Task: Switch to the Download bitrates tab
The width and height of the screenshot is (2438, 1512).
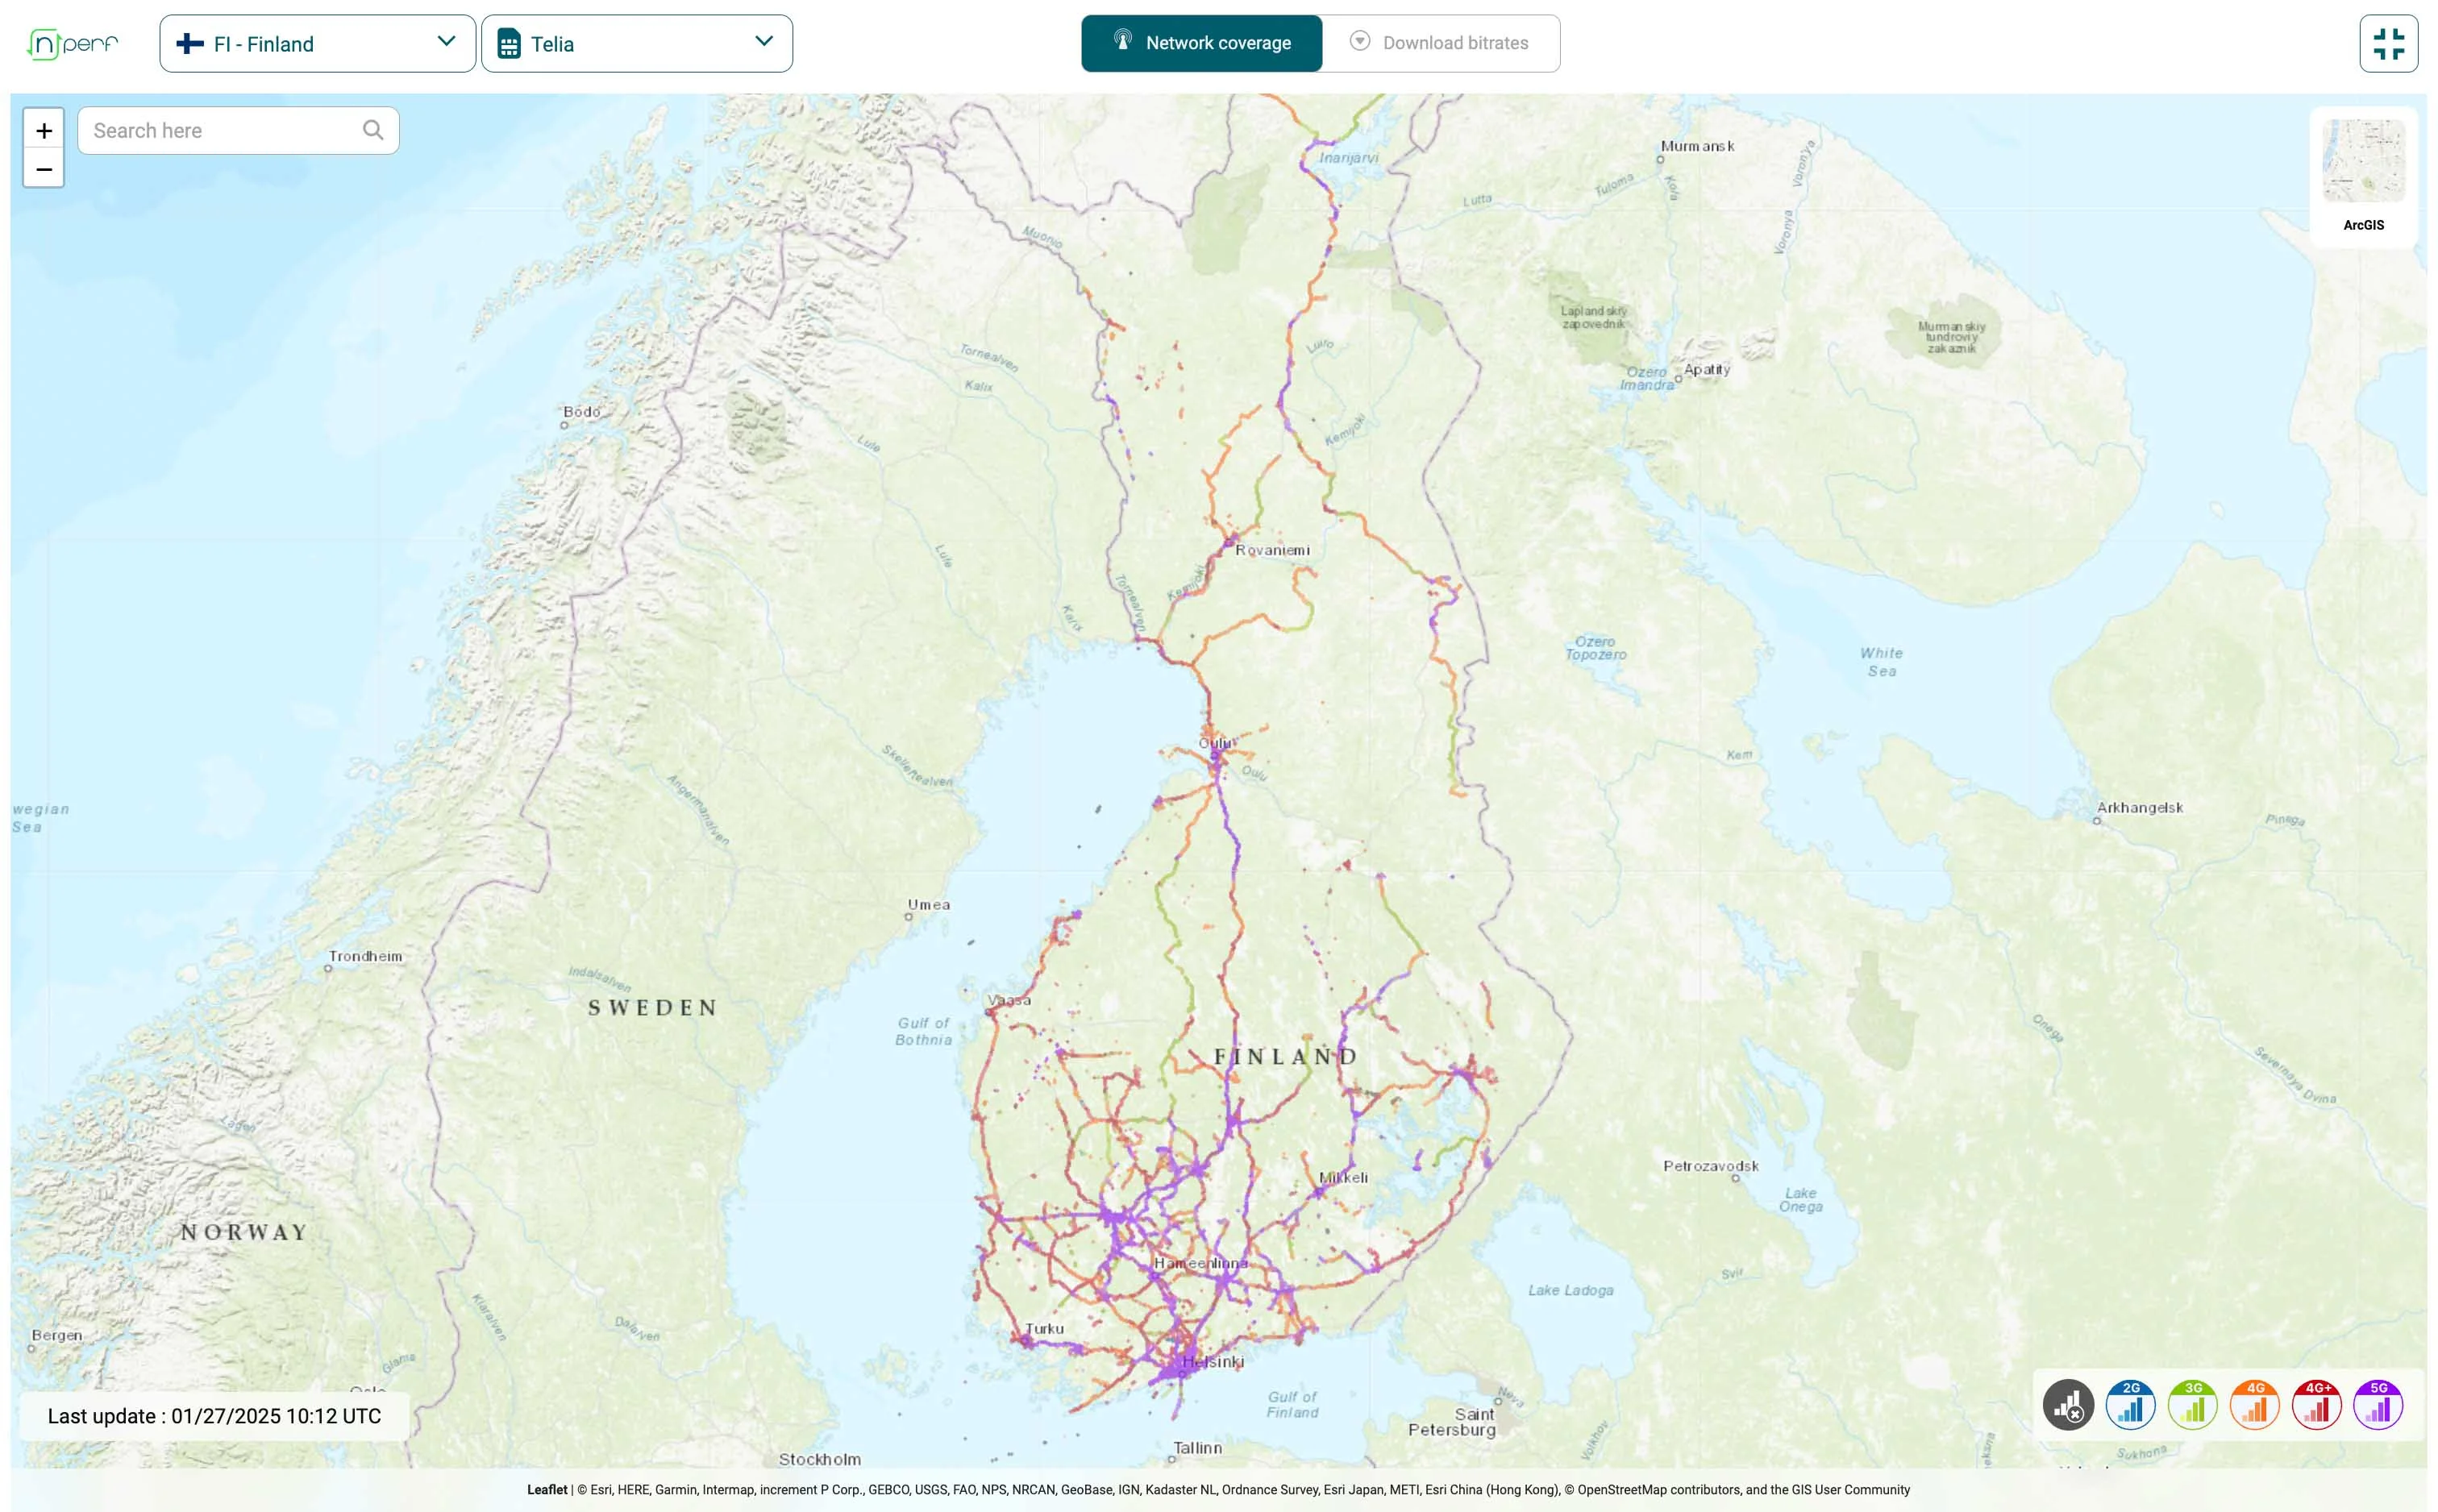Action: tap(1440, 43)
